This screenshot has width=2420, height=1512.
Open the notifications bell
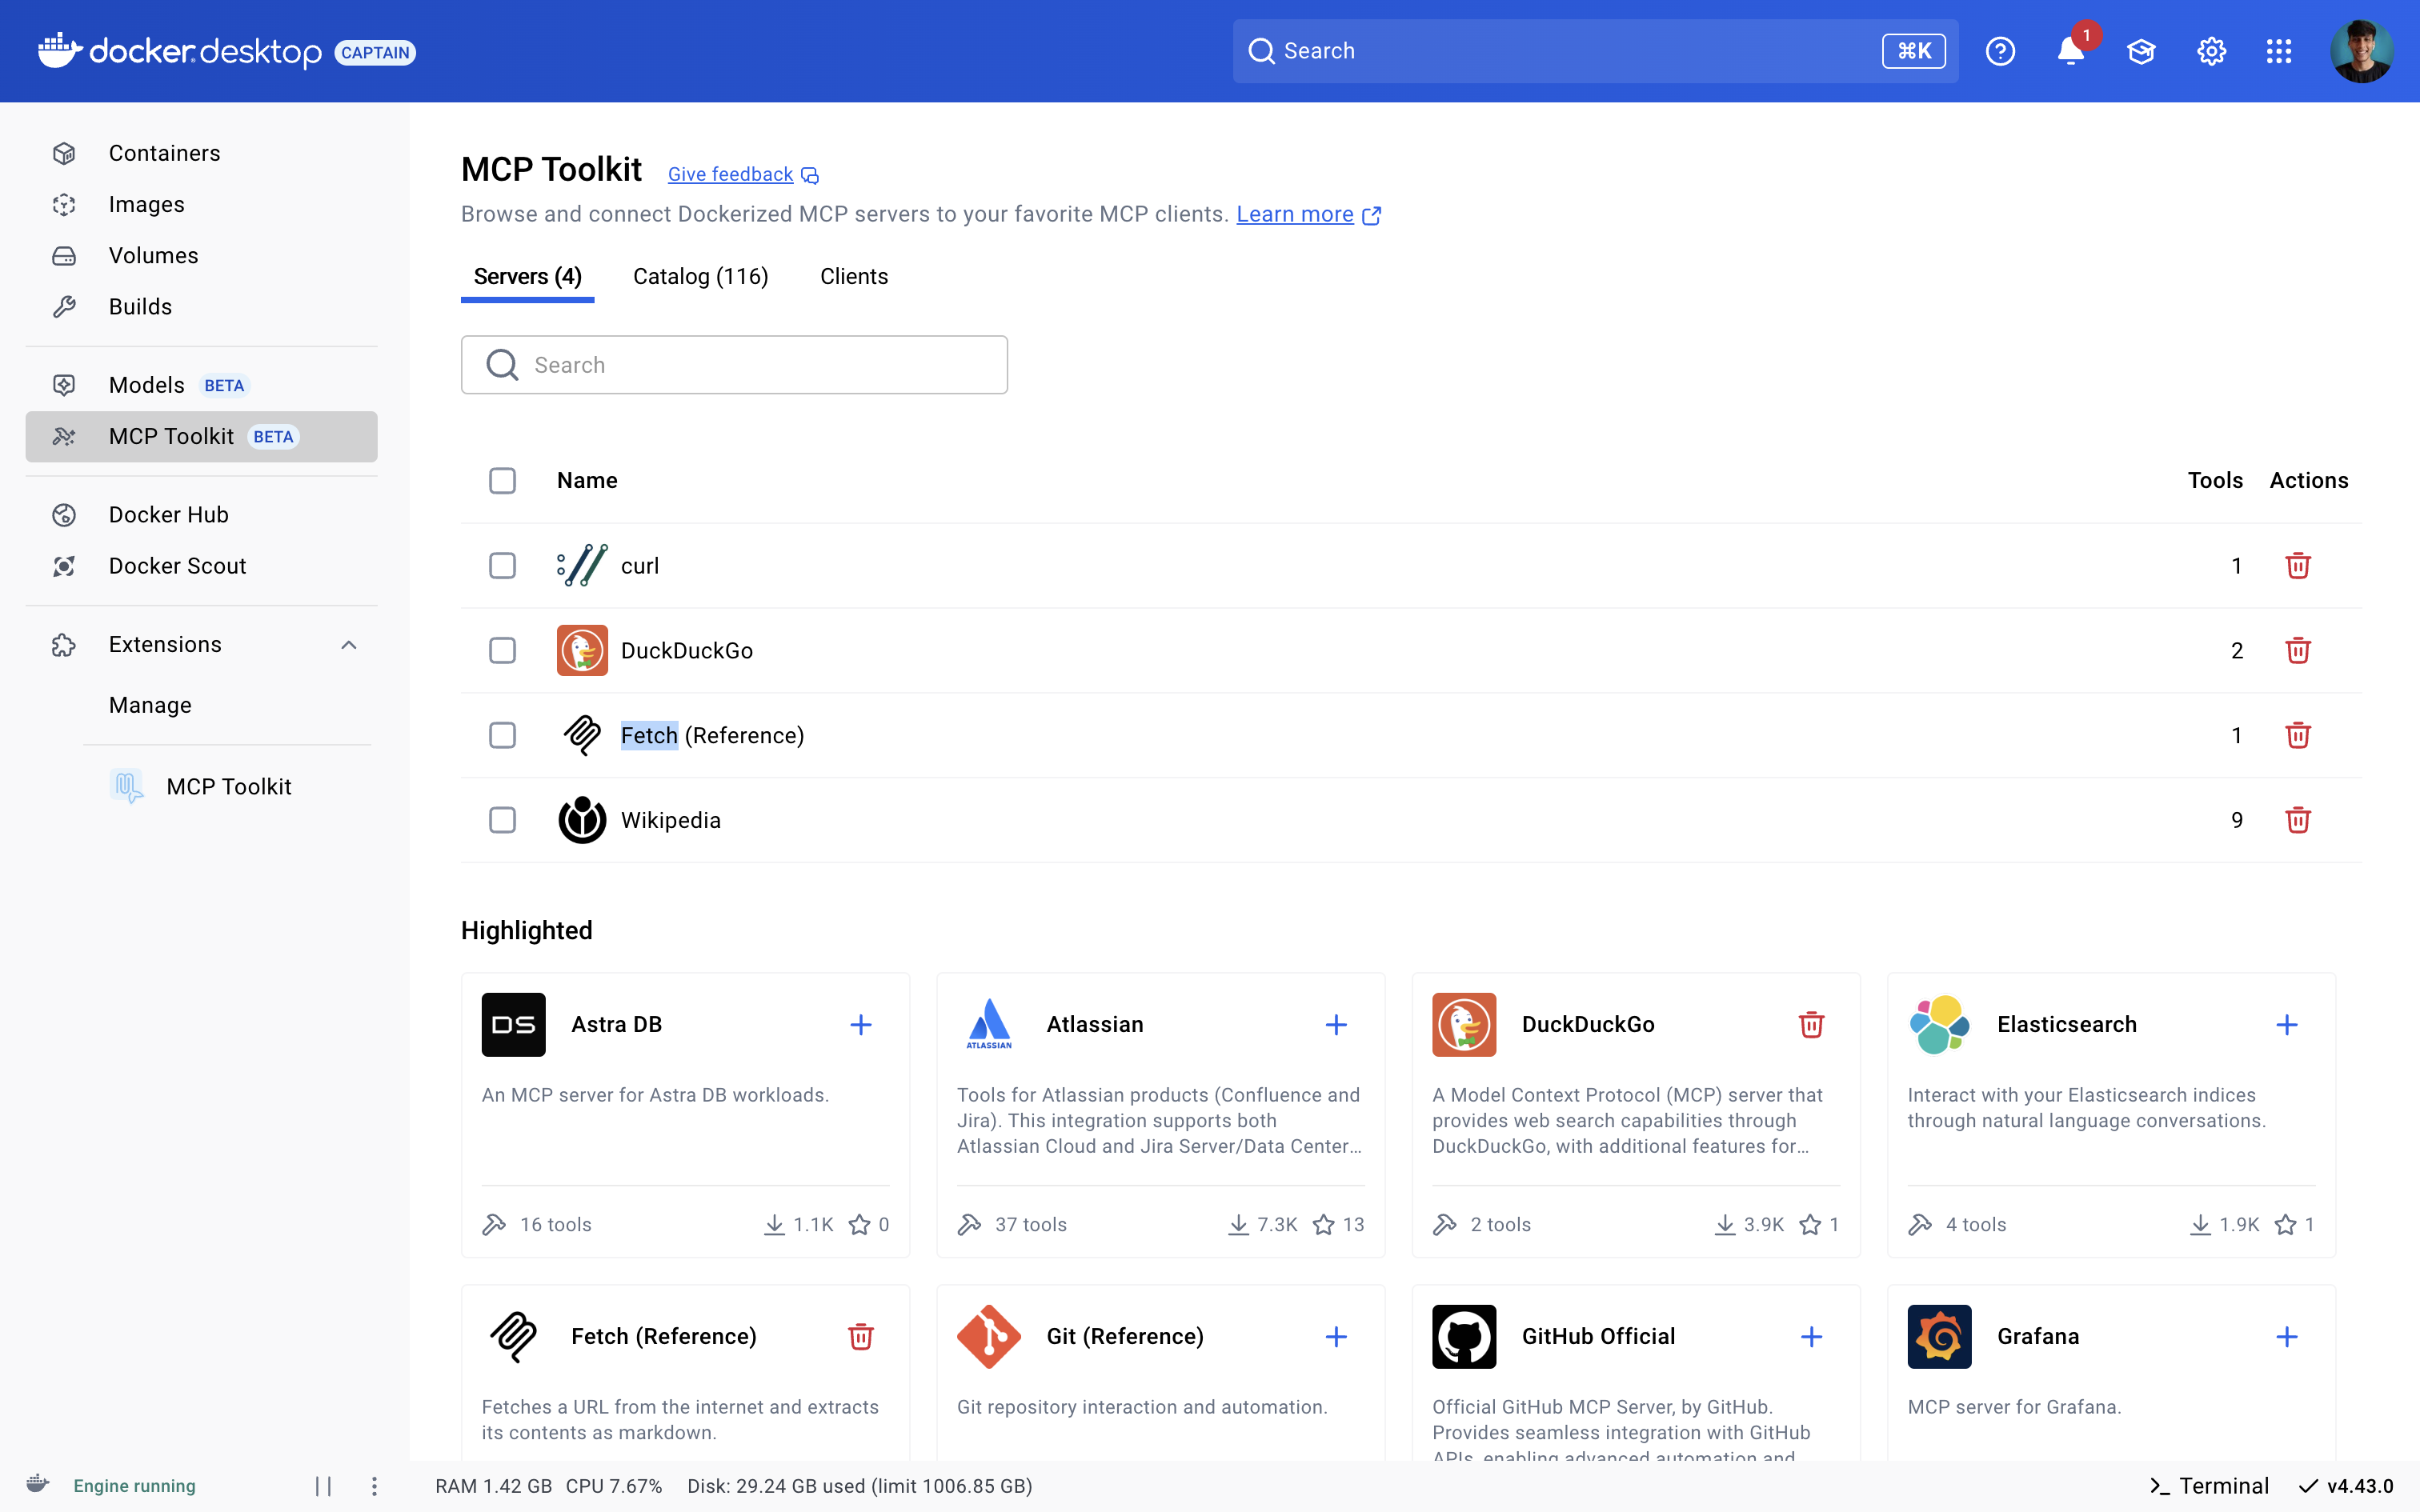click(x=2070, y=51)
